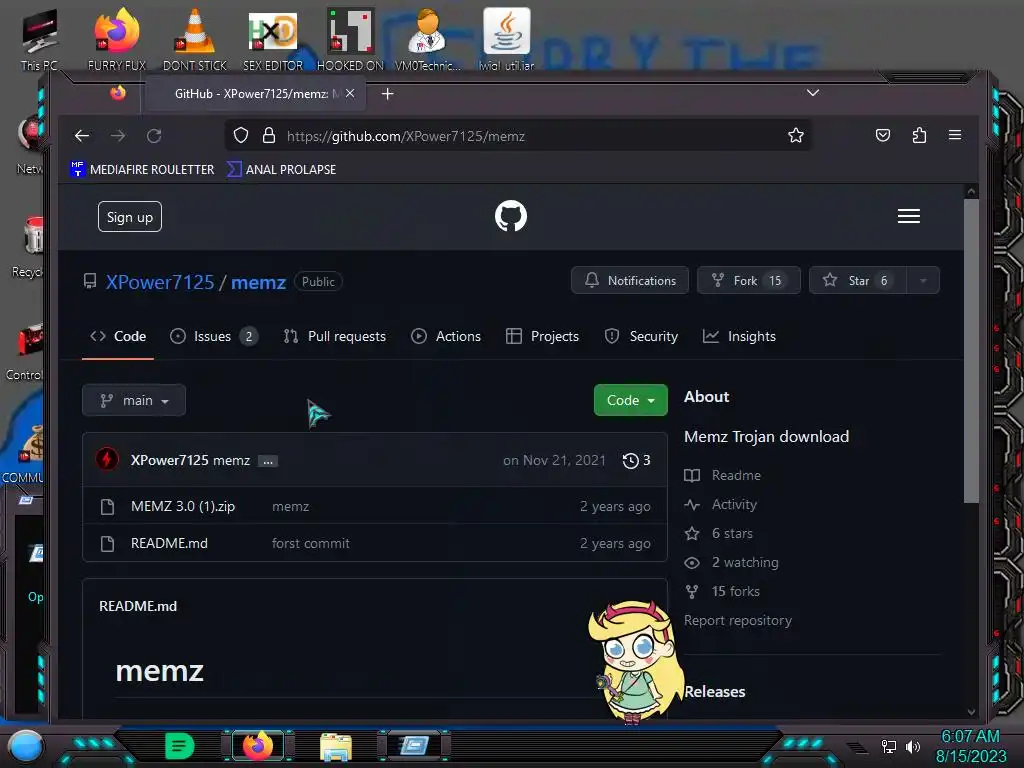The height and width of the screenshot is (768, 1024).
Task: Open a new browser tab
Action: [387, 94]
